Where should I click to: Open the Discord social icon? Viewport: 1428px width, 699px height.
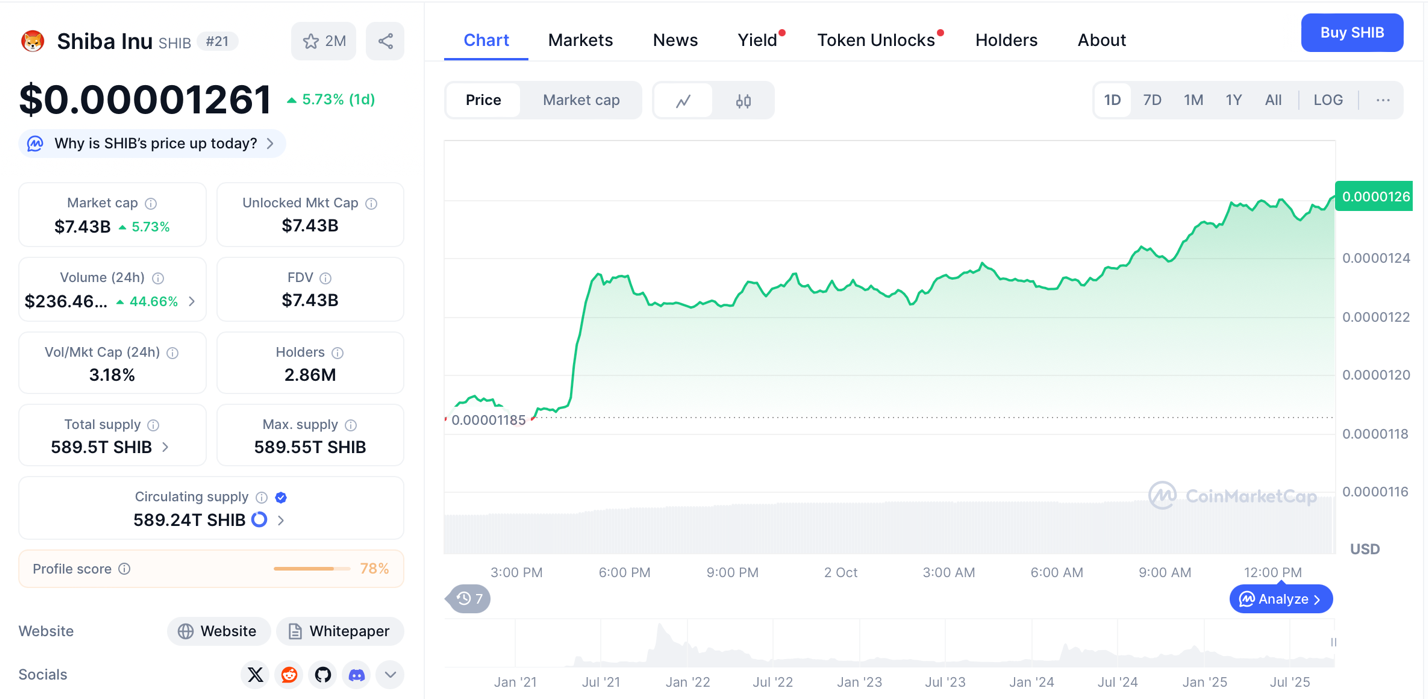coord(357,675)
